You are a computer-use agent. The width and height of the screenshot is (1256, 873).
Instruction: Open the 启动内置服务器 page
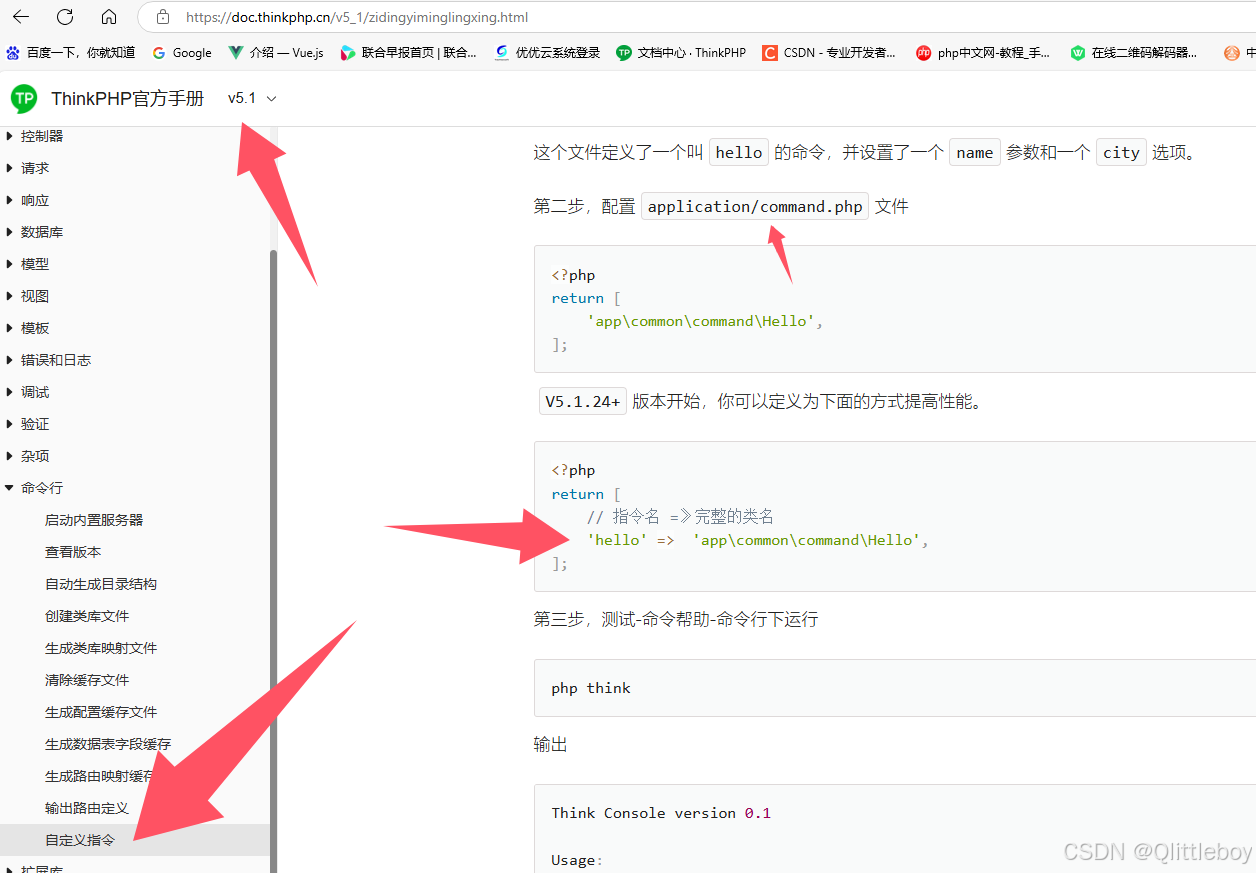[x=94, y=520]
